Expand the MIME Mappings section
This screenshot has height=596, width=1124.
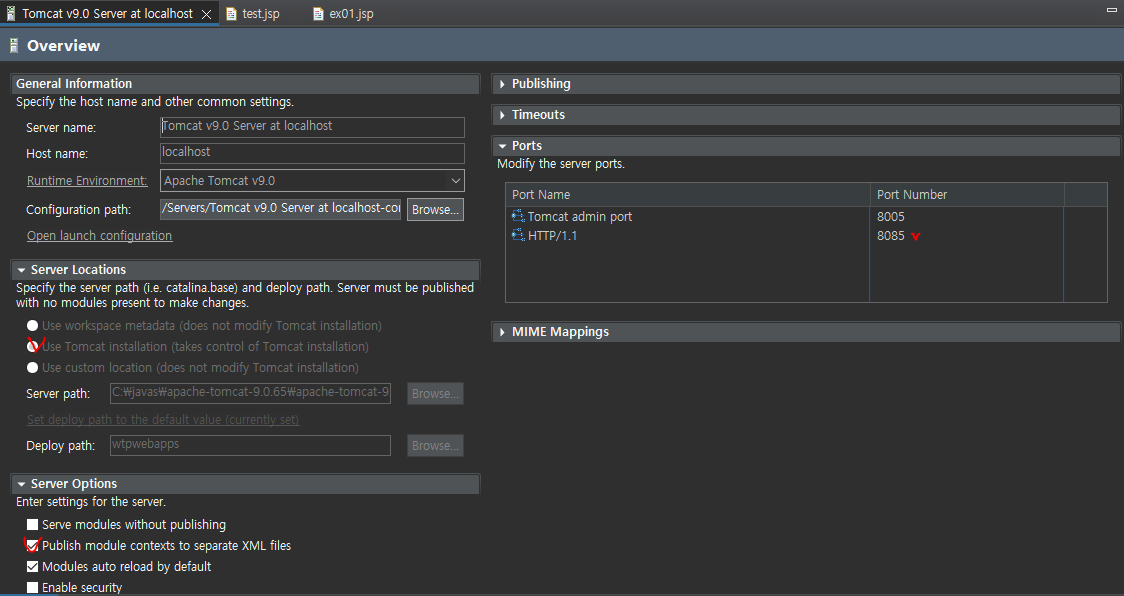point(502,332)
